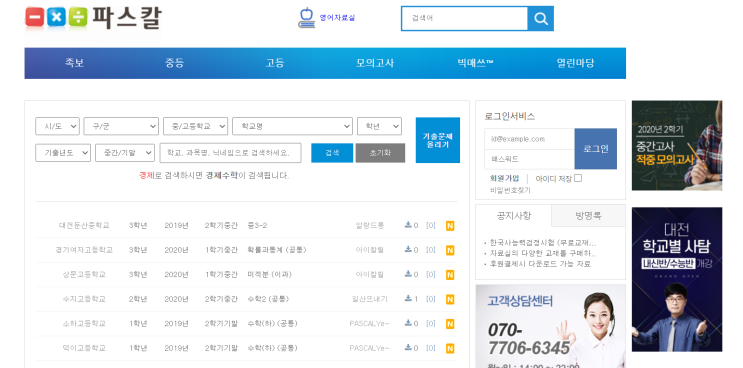Click the uploader name 일산뜨내기

[x=370, y=299]
